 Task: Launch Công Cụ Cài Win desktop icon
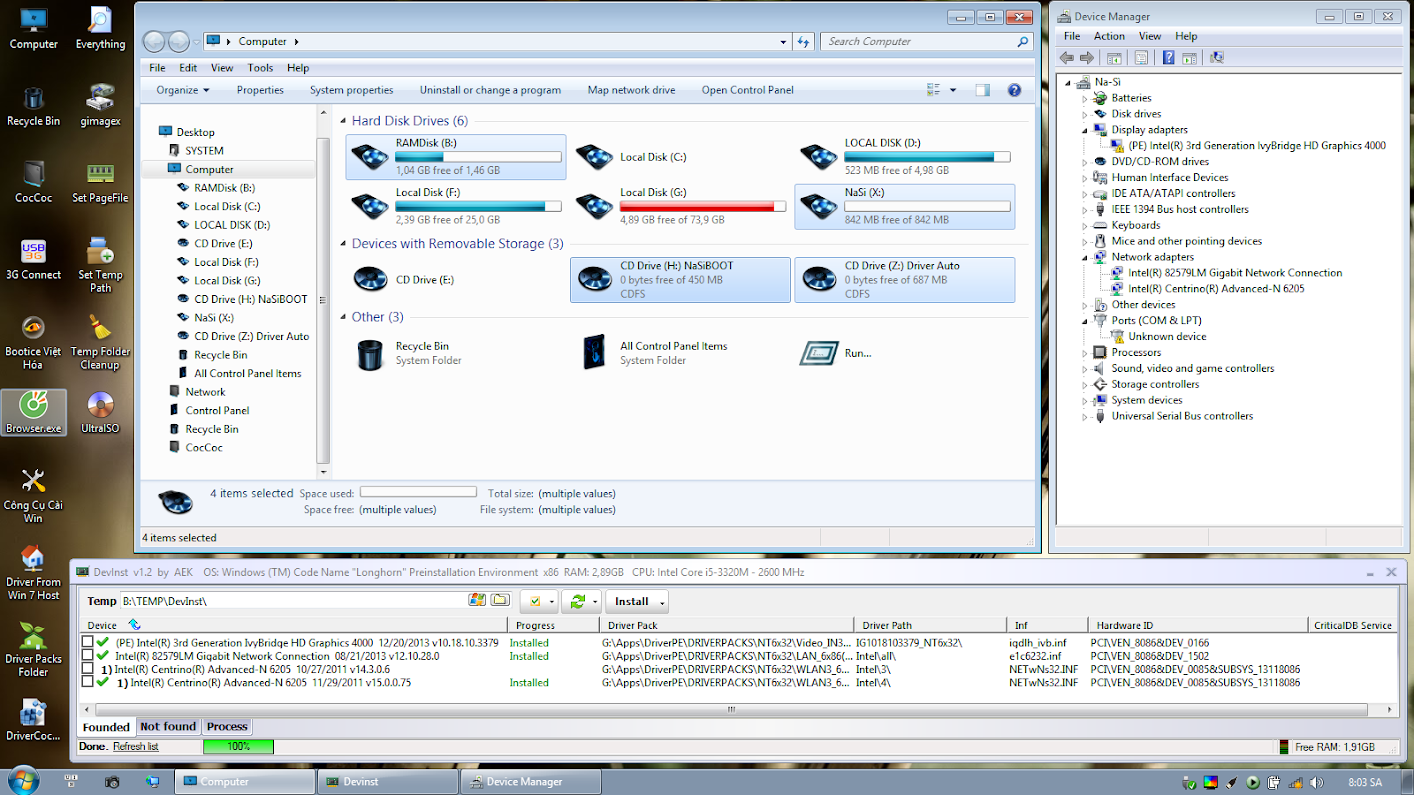(33, 496)
